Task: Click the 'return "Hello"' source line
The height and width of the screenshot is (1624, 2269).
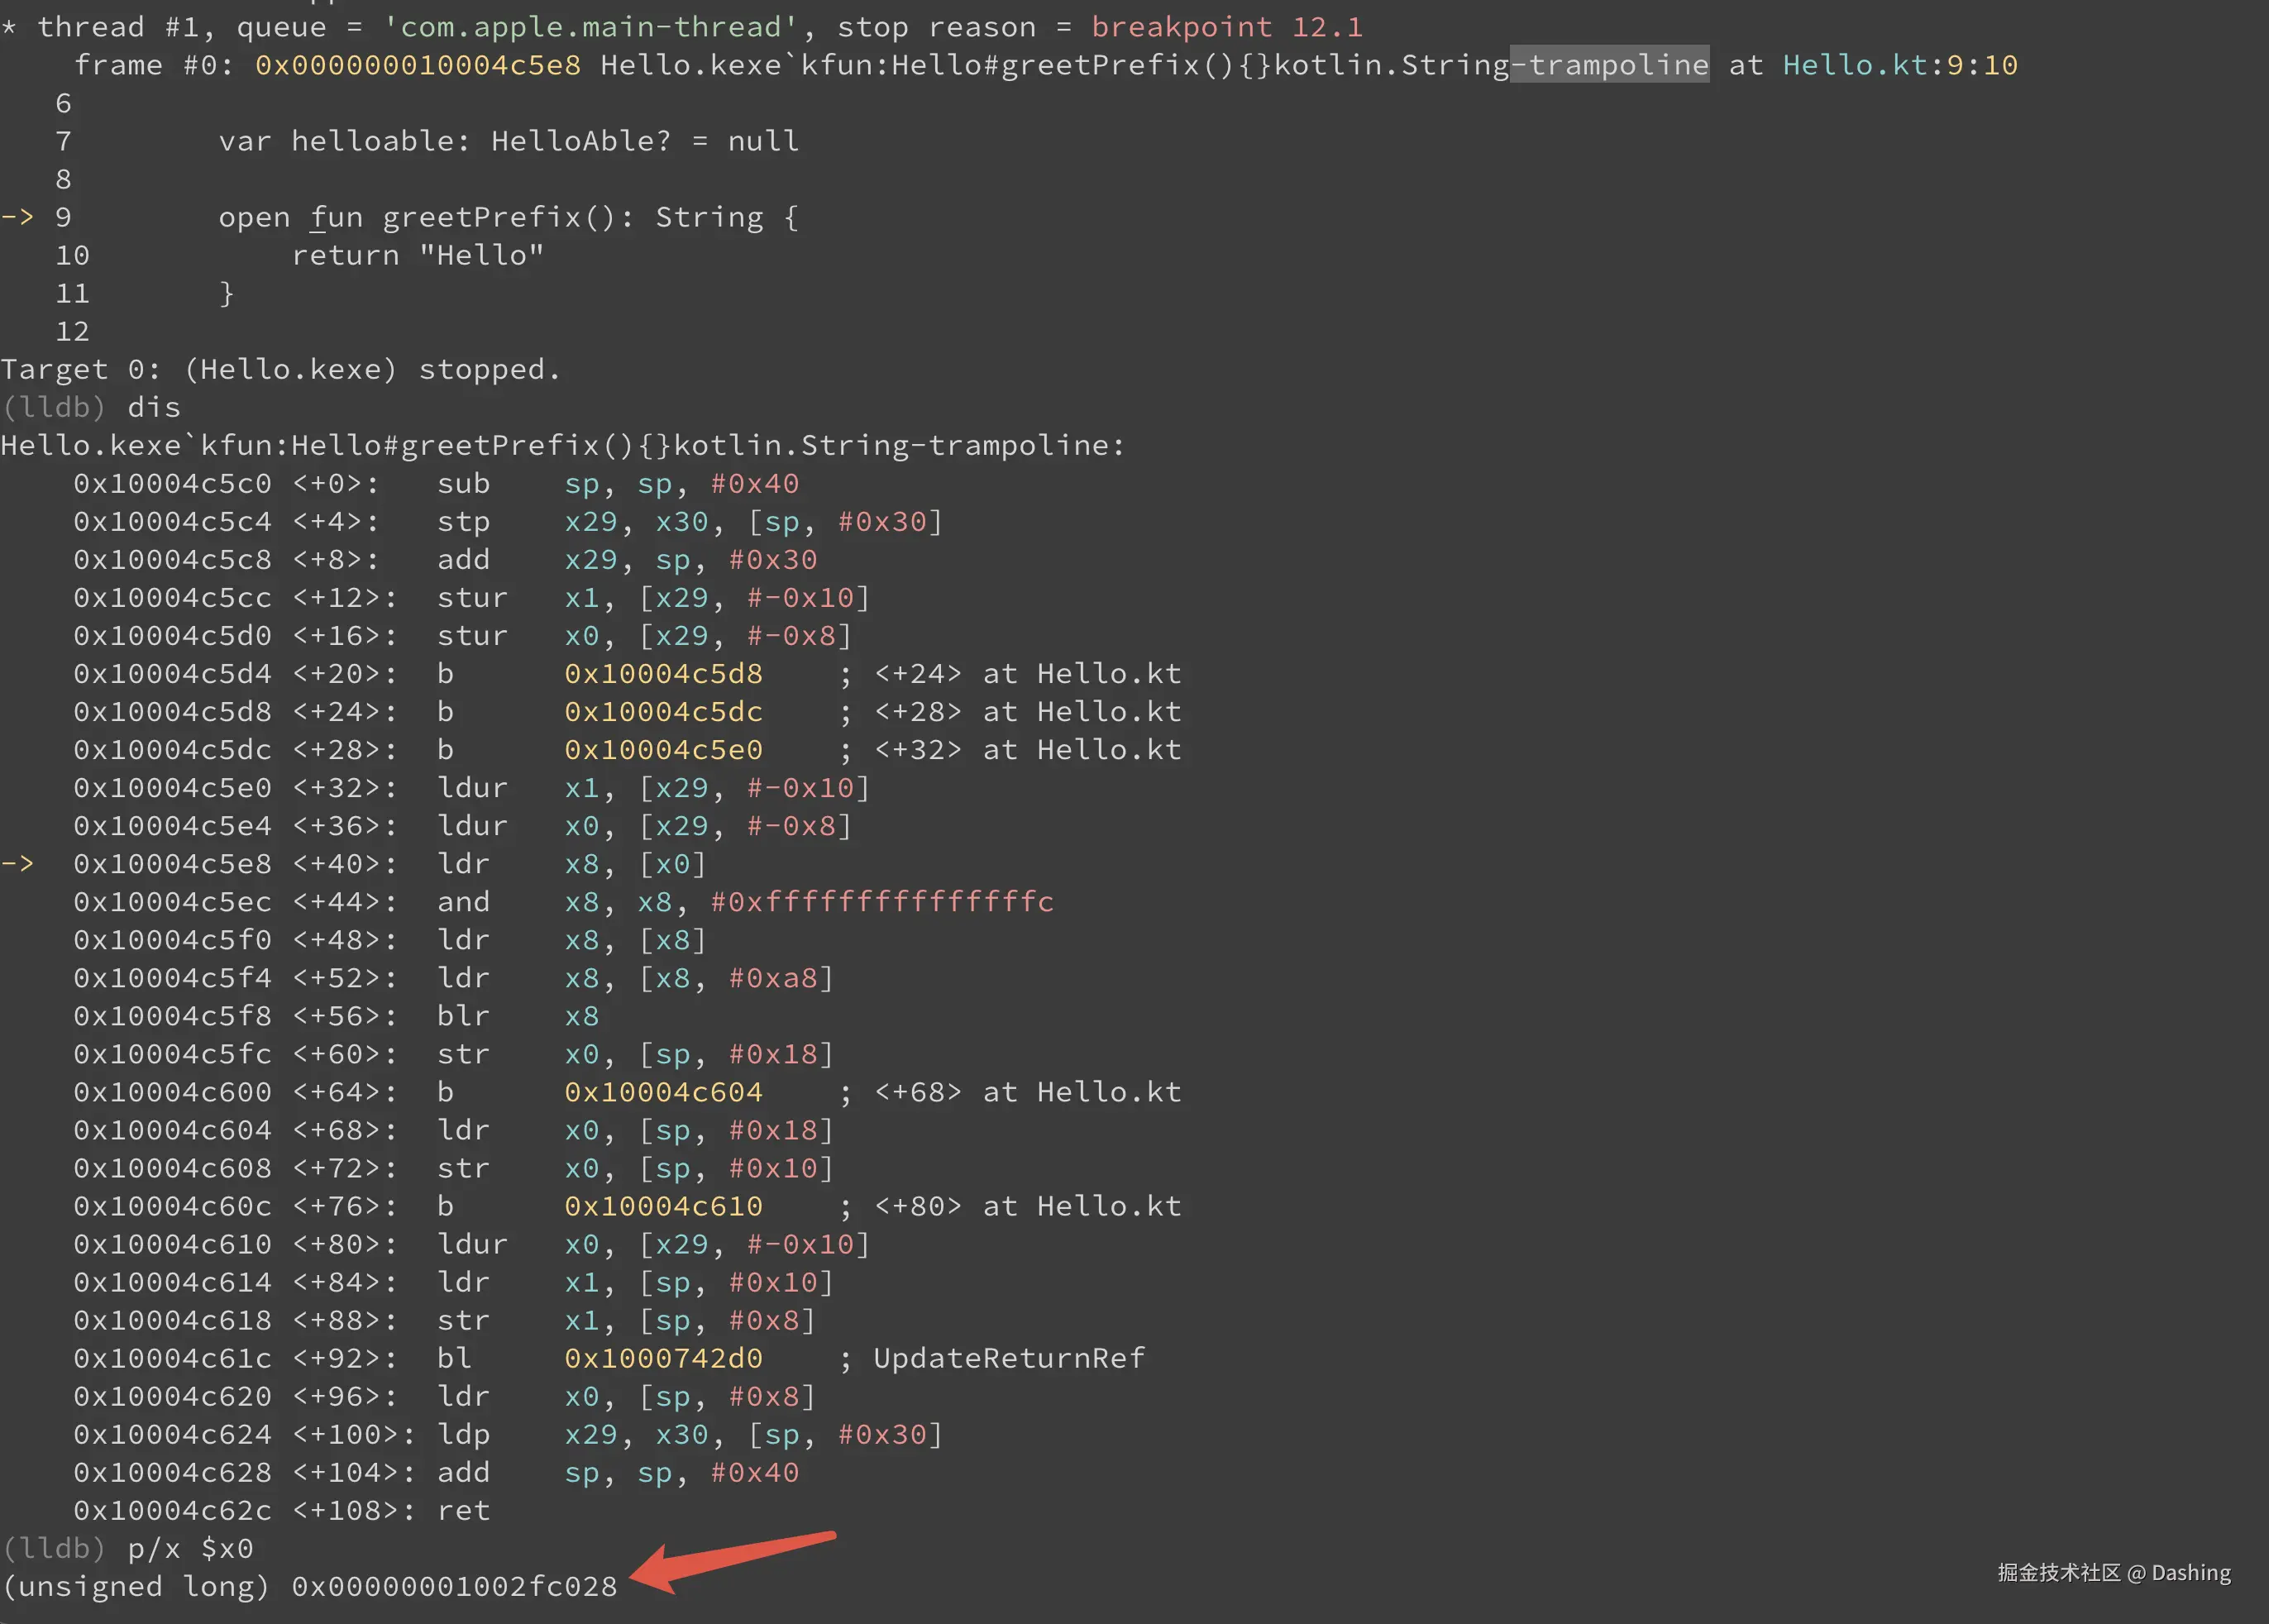Action: pyautogui.click(x=417, y=255)
